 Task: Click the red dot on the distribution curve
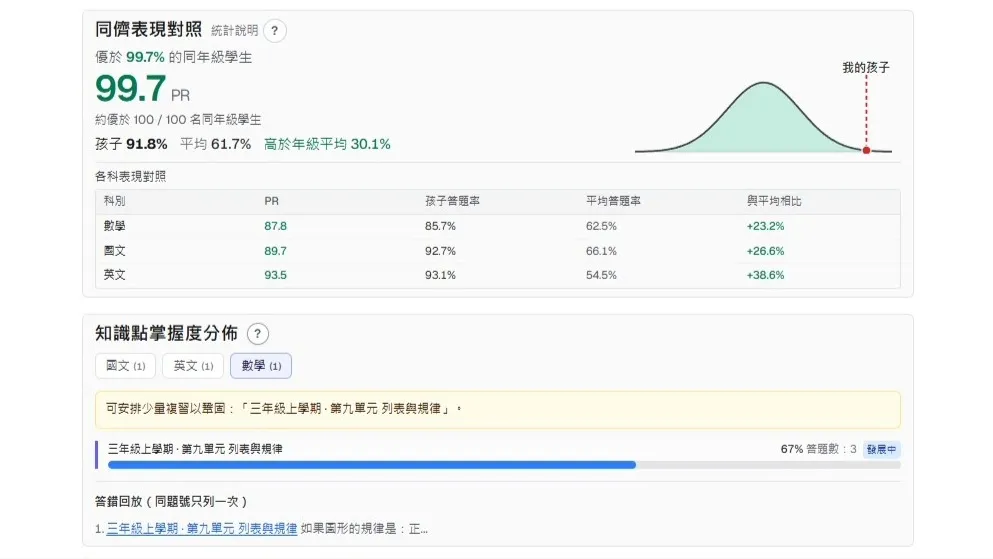866,150
